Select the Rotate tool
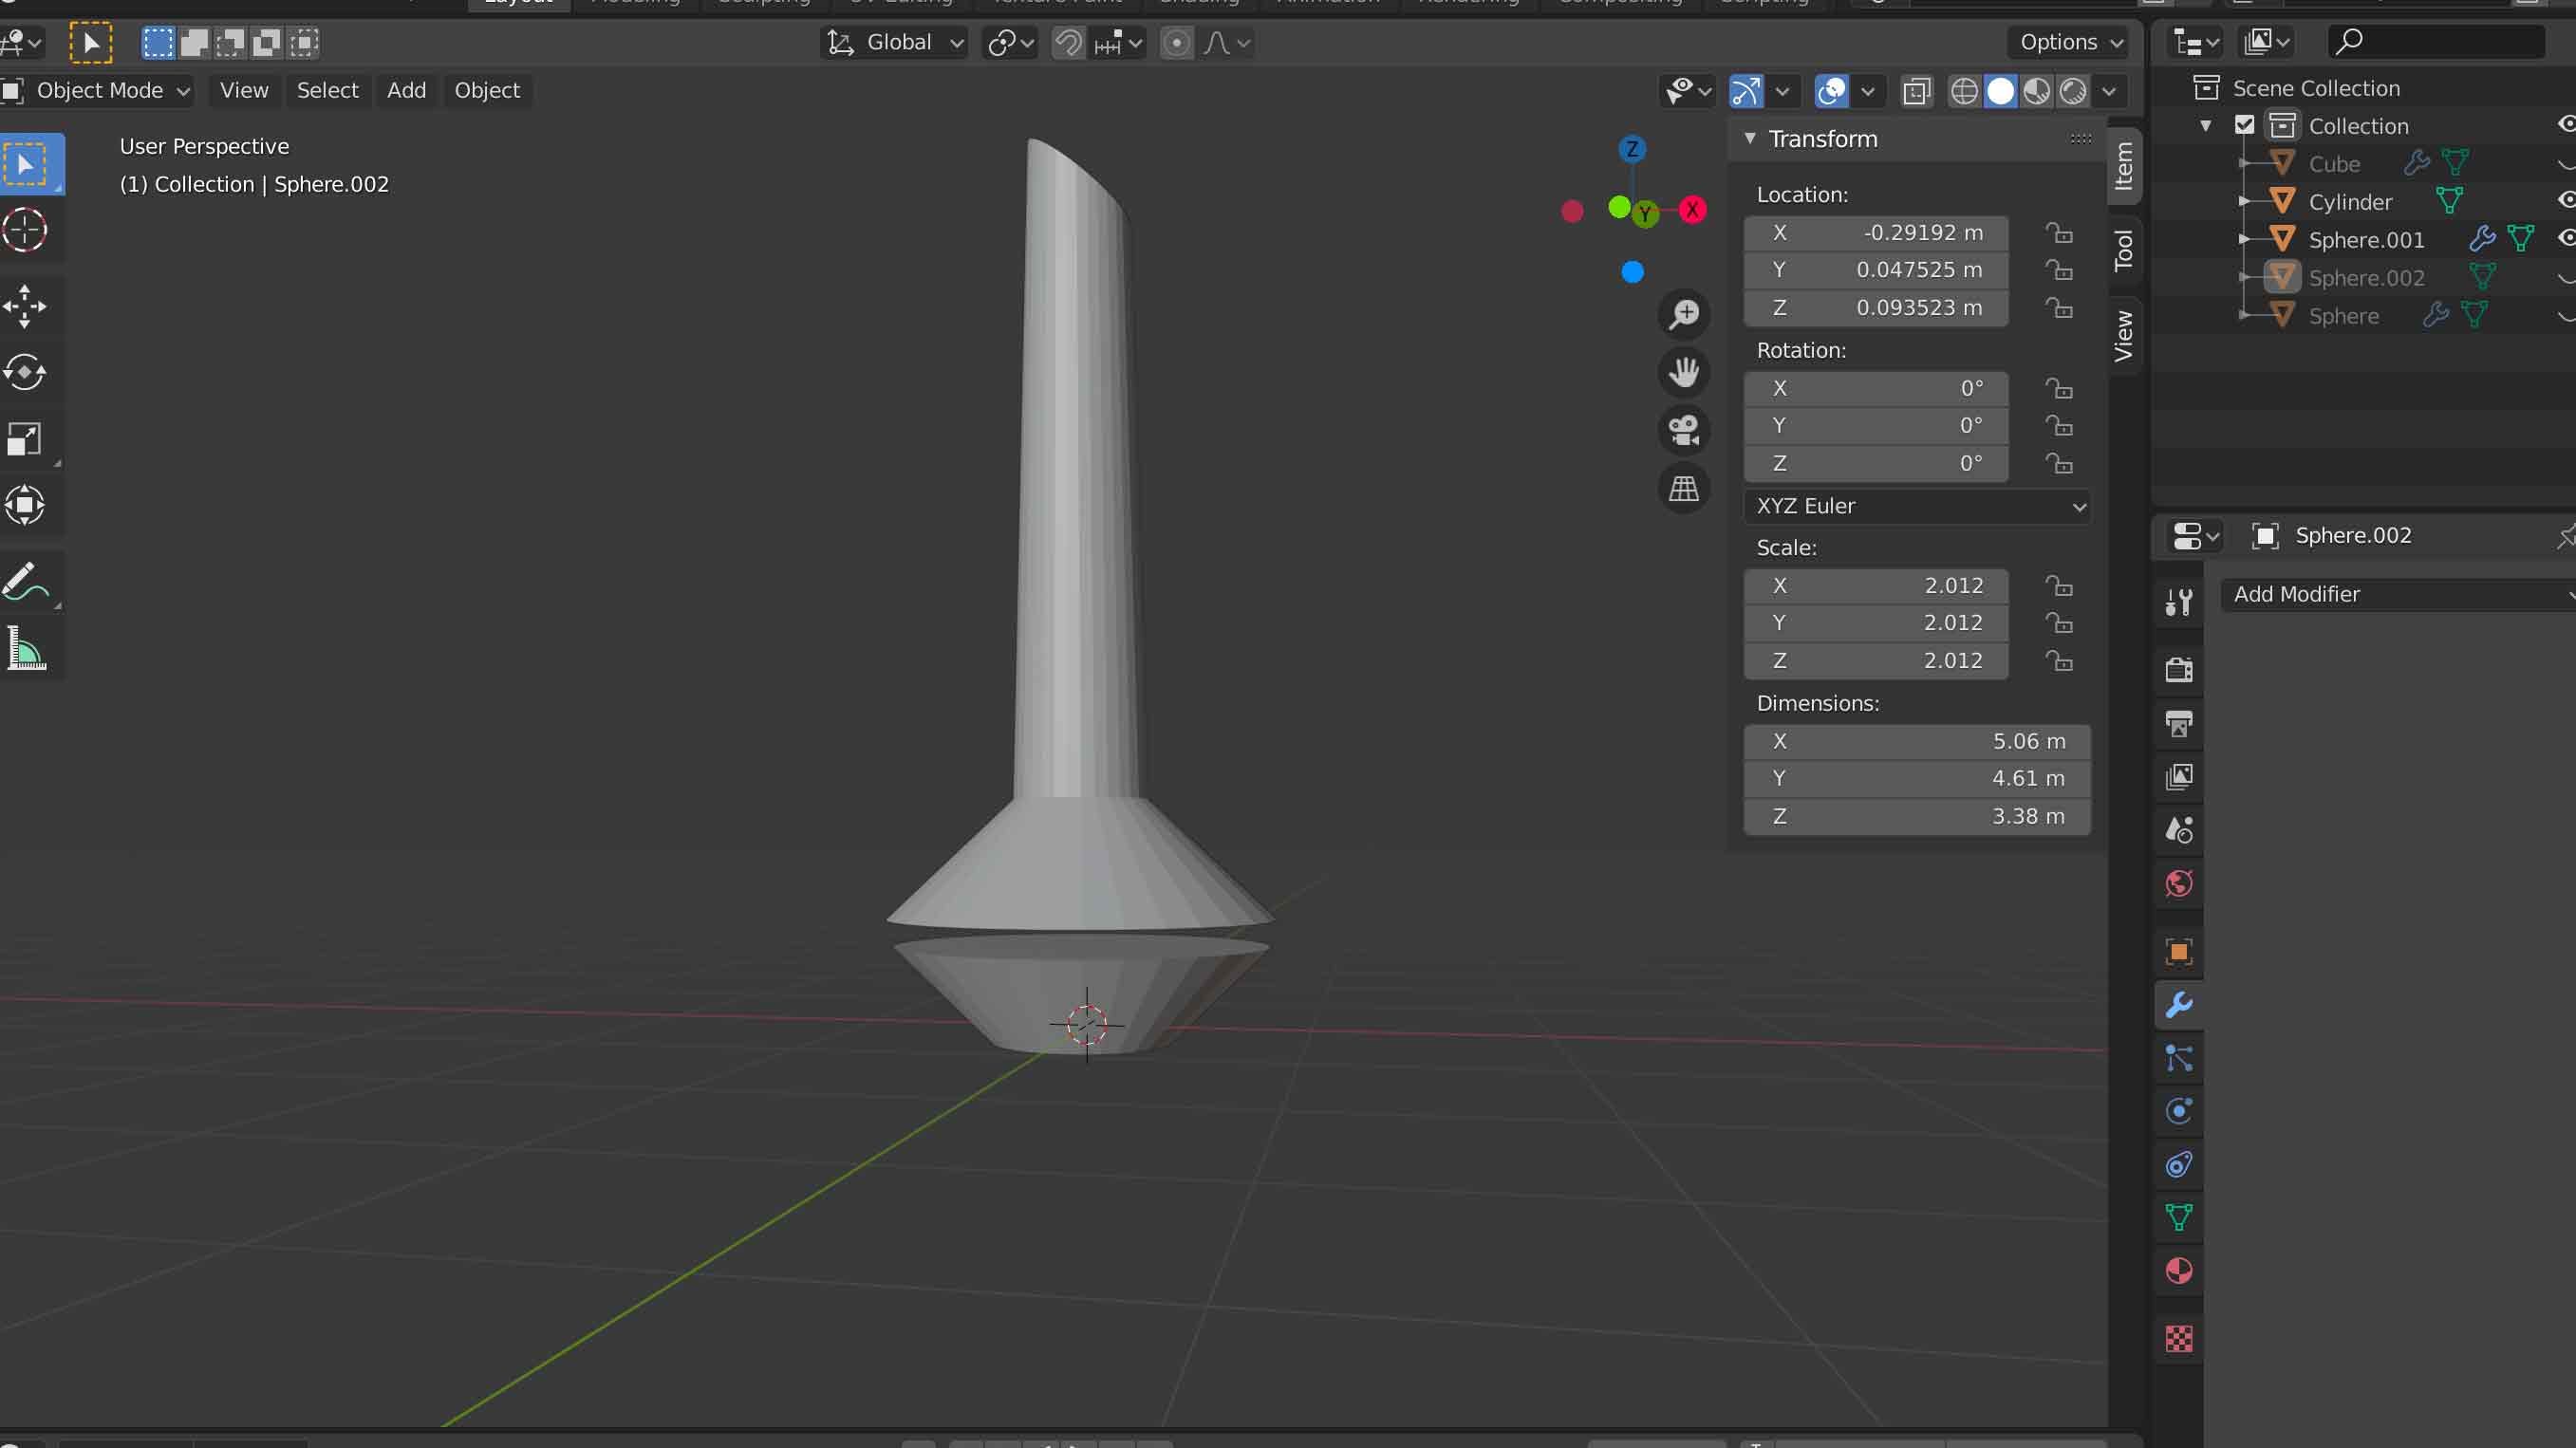 click(x=25, y=373)
